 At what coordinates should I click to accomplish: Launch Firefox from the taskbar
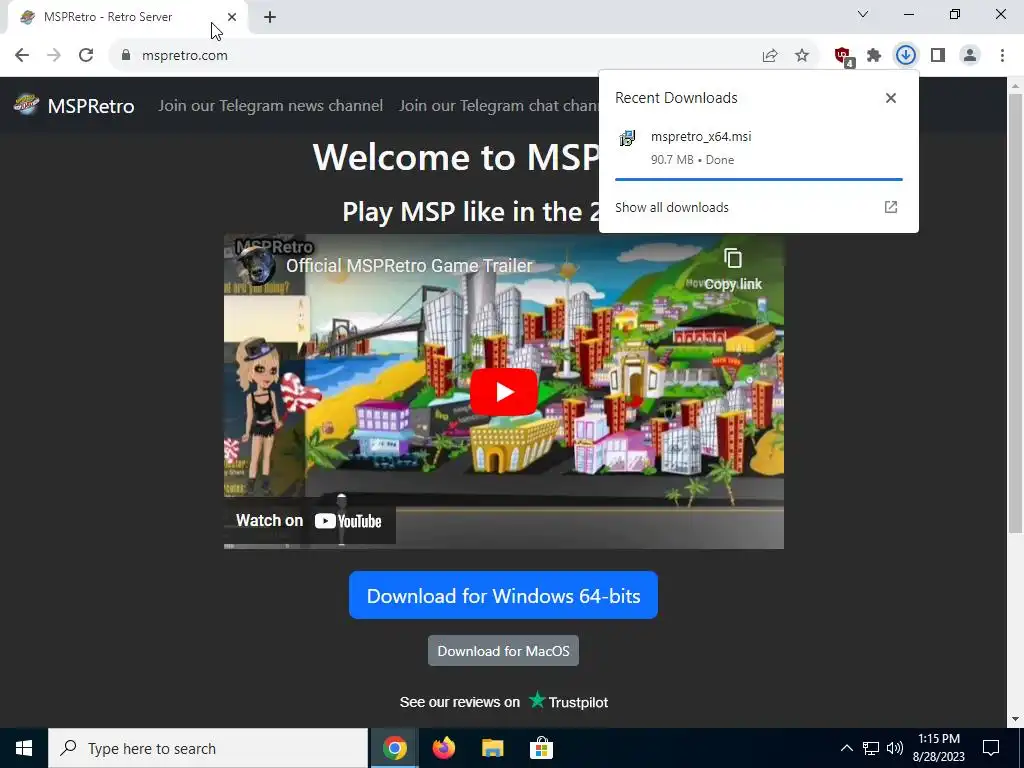coord(443,748)
